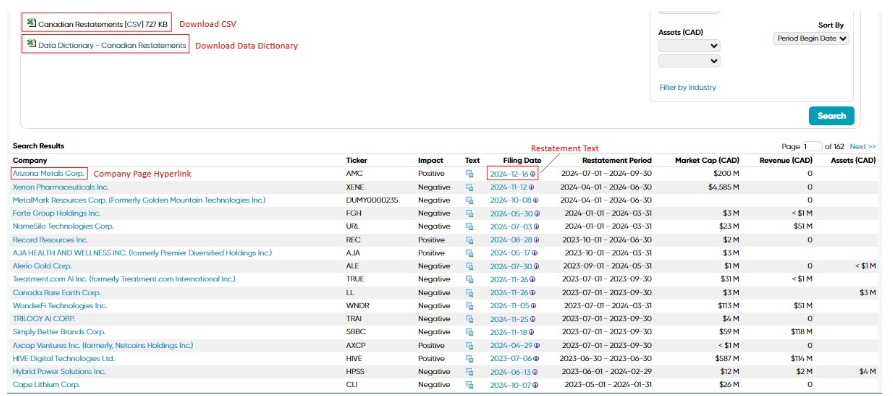Screen dimensions: 893x396
Task: Open the text icon for Simply Better Brands Corp.
Action: pyautogui.click(x=469, y=332)
